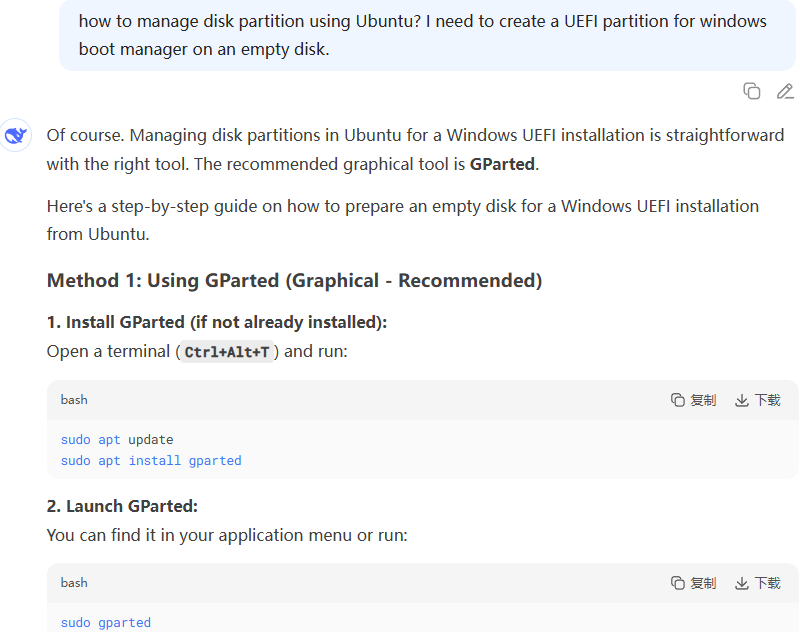Click the '2. Launch GParted' step heading
This screenshot has width=802, height=632.
point(122,506)
